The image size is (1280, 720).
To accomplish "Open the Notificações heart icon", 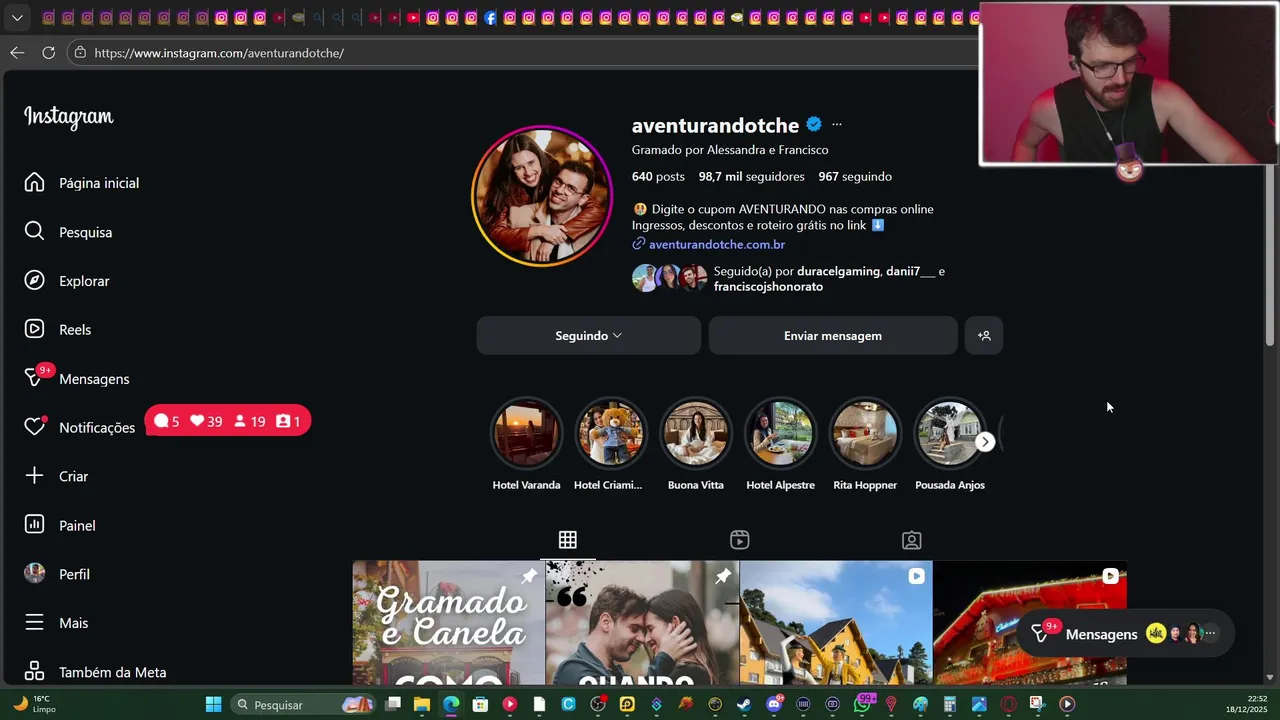I will pyautogui.click(x=35, y=426).
